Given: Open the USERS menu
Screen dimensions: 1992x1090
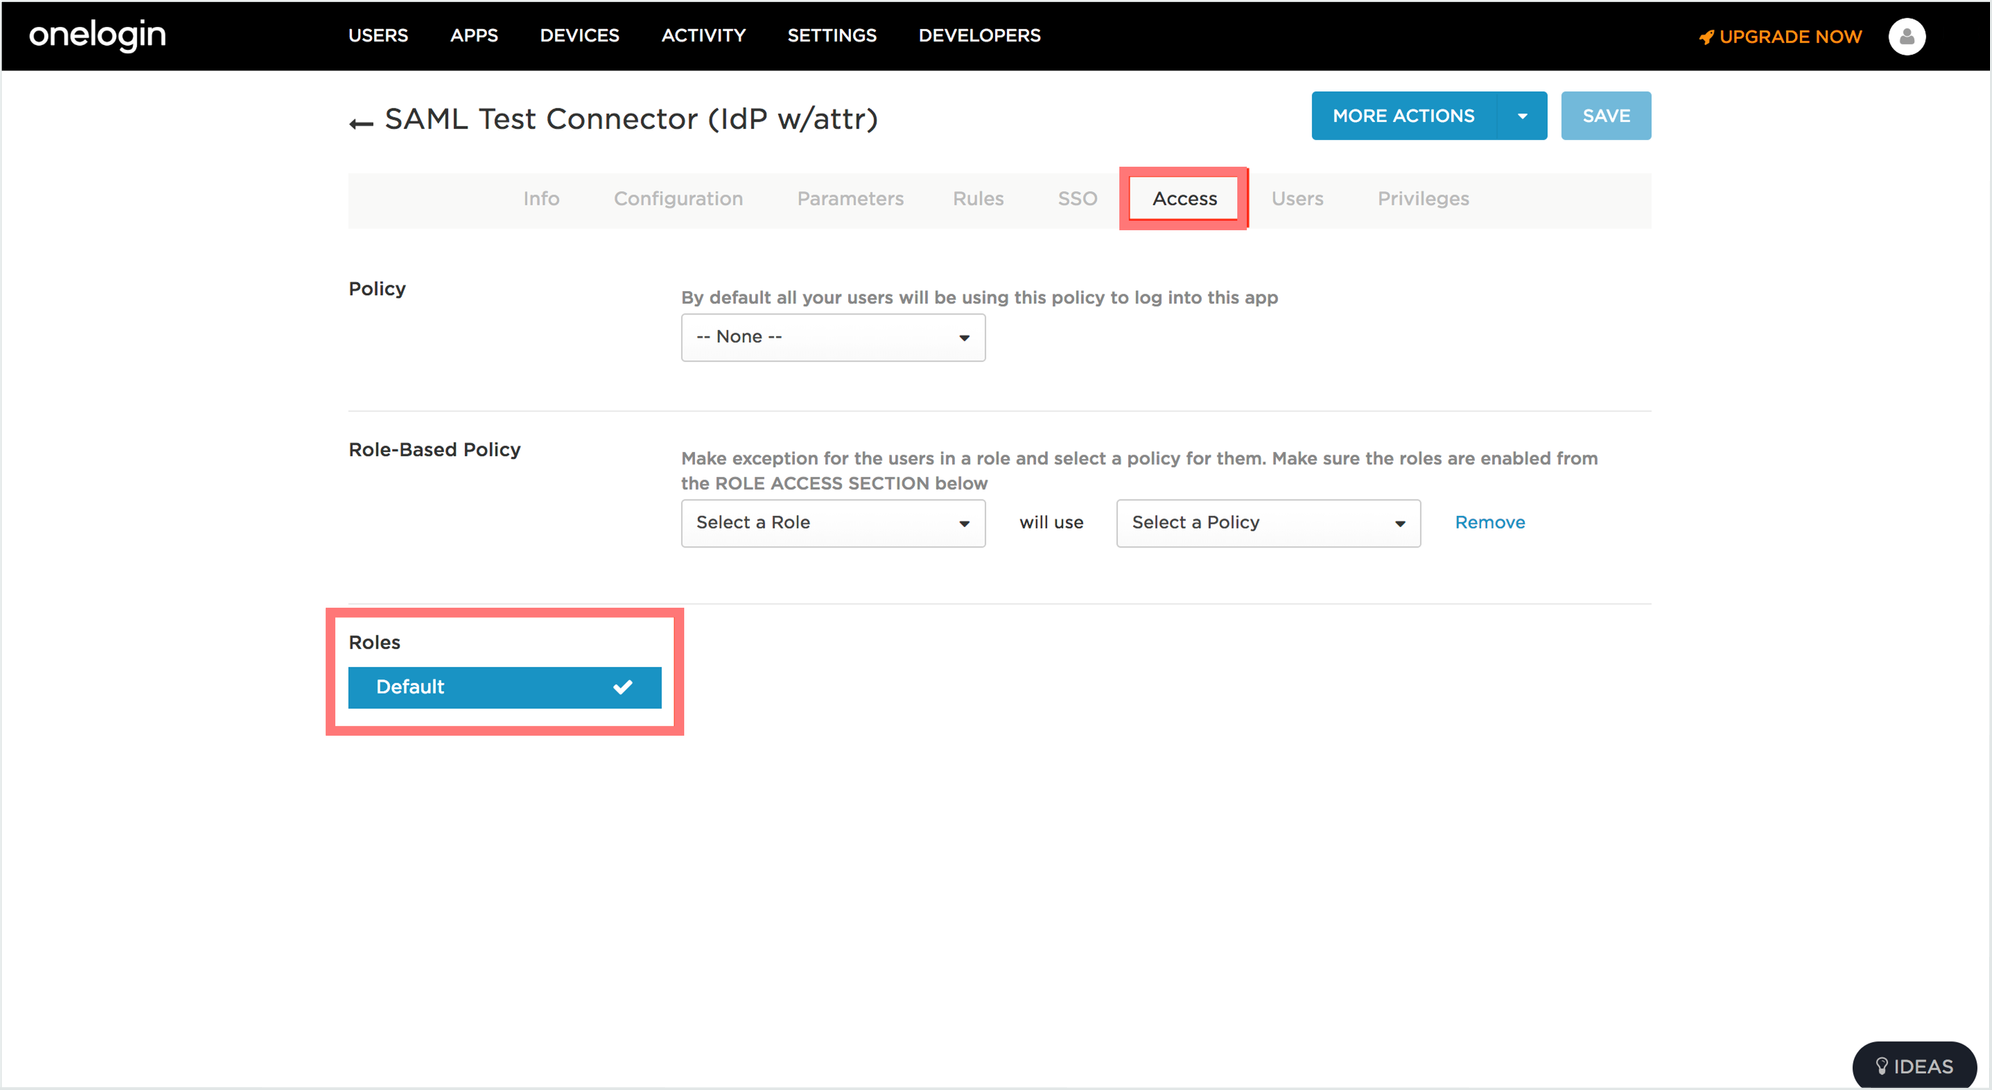Looking at the screenshot, I should click(378, 35).
